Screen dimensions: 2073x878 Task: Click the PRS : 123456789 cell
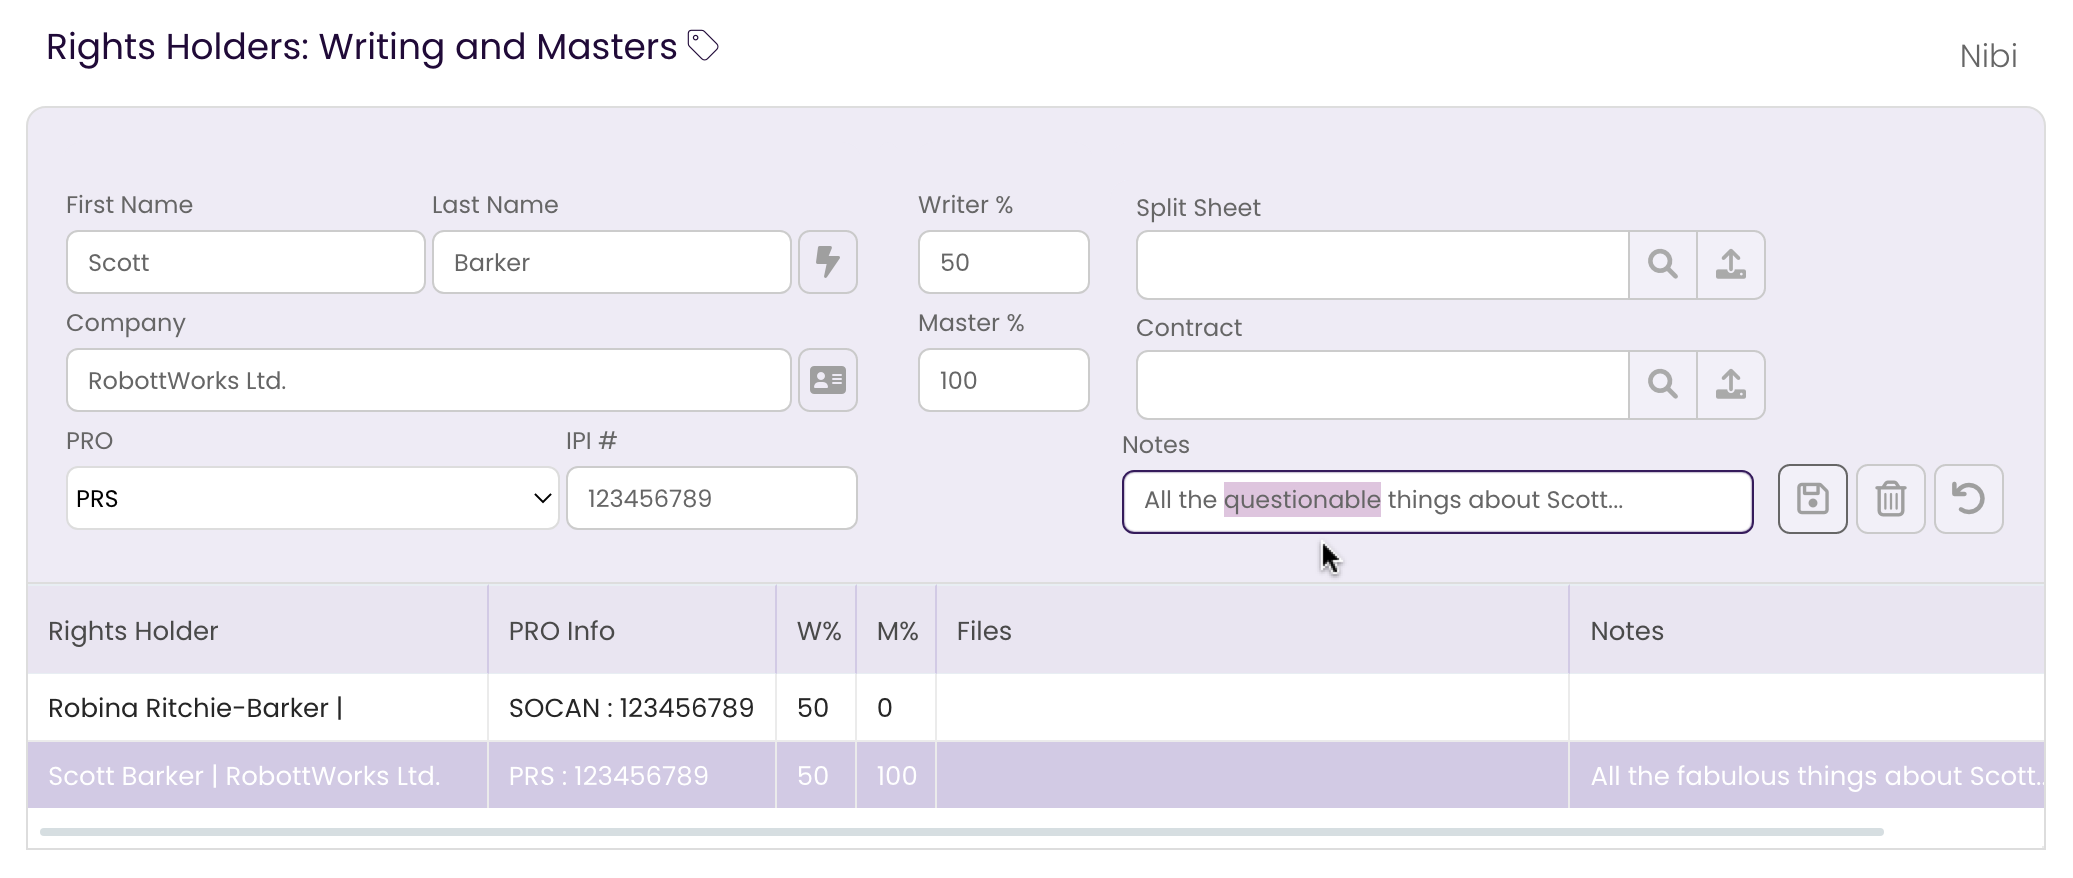631,775
